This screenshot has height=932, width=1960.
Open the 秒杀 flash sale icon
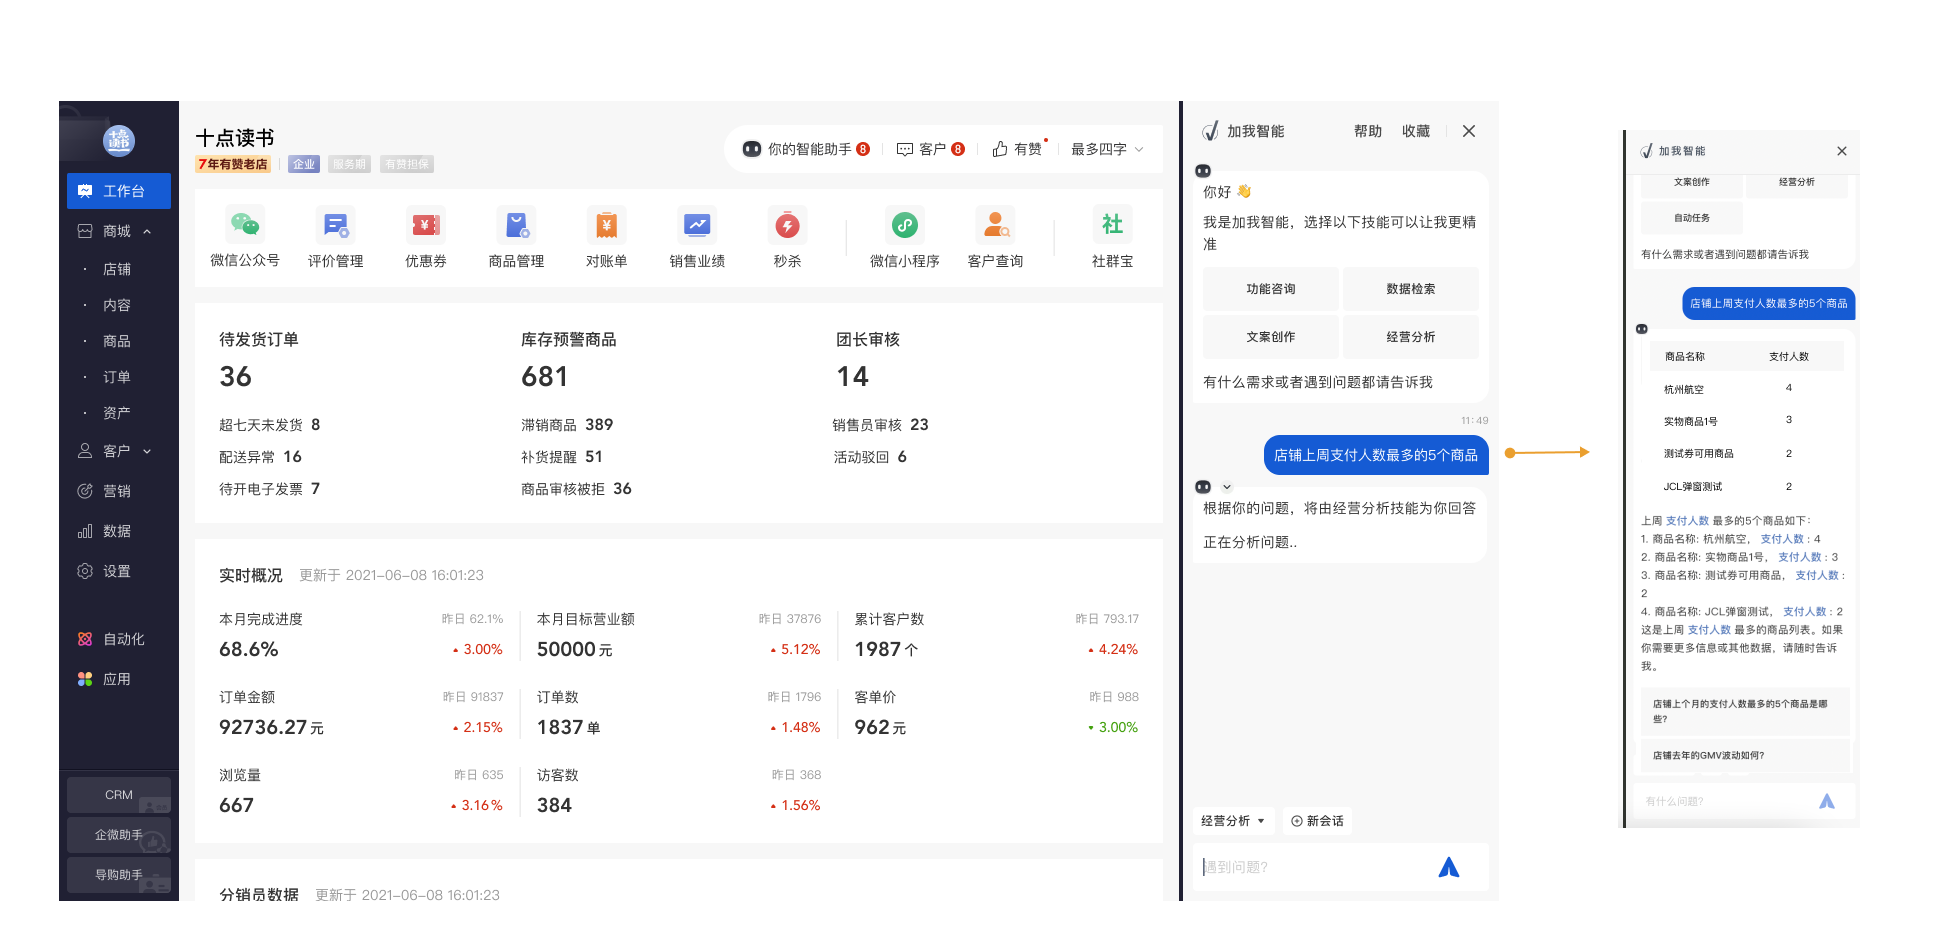pos(787,226)
